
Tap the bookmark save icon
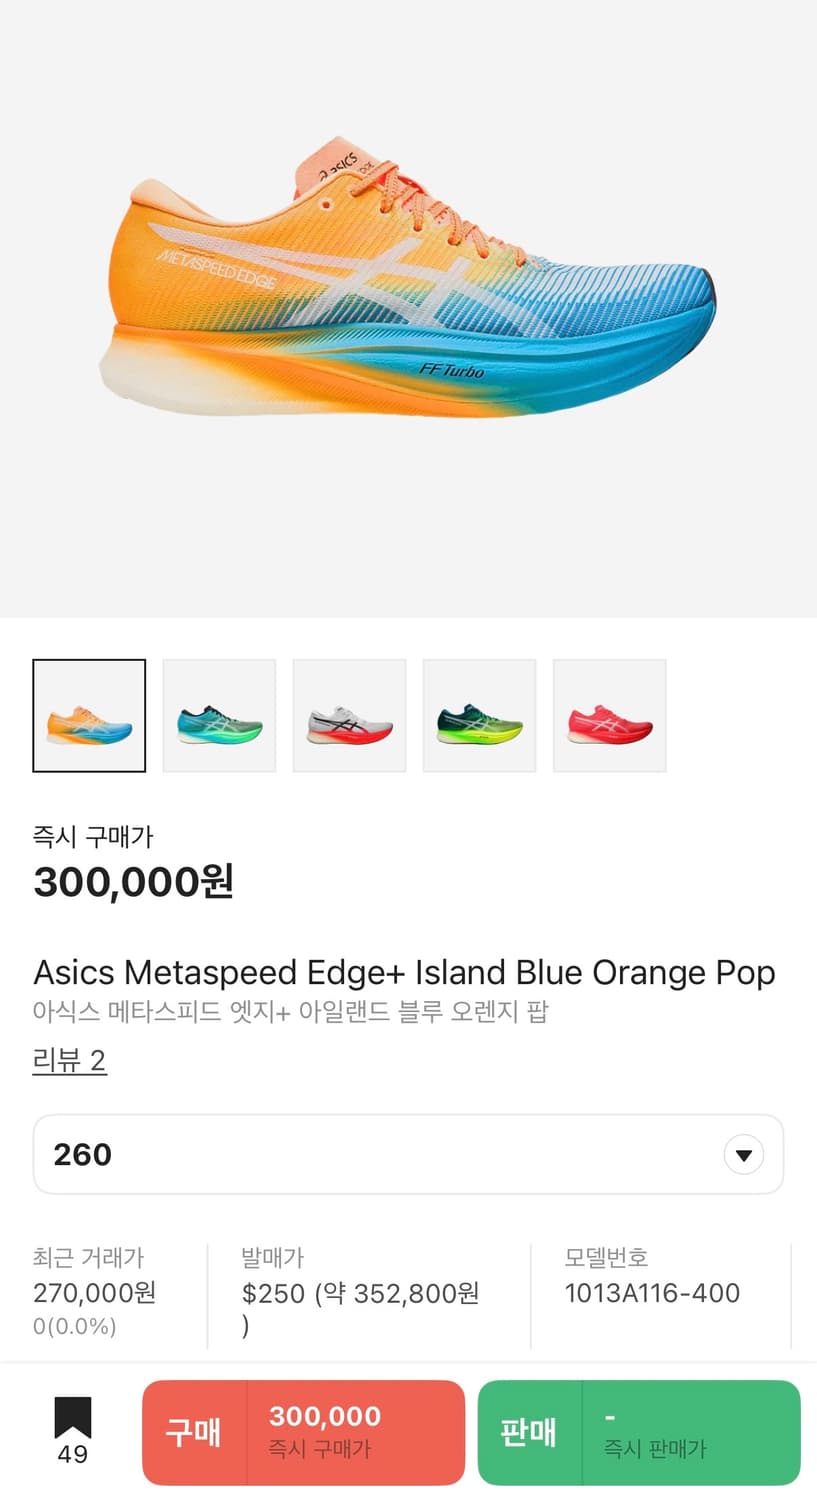tap(72, 1418)
